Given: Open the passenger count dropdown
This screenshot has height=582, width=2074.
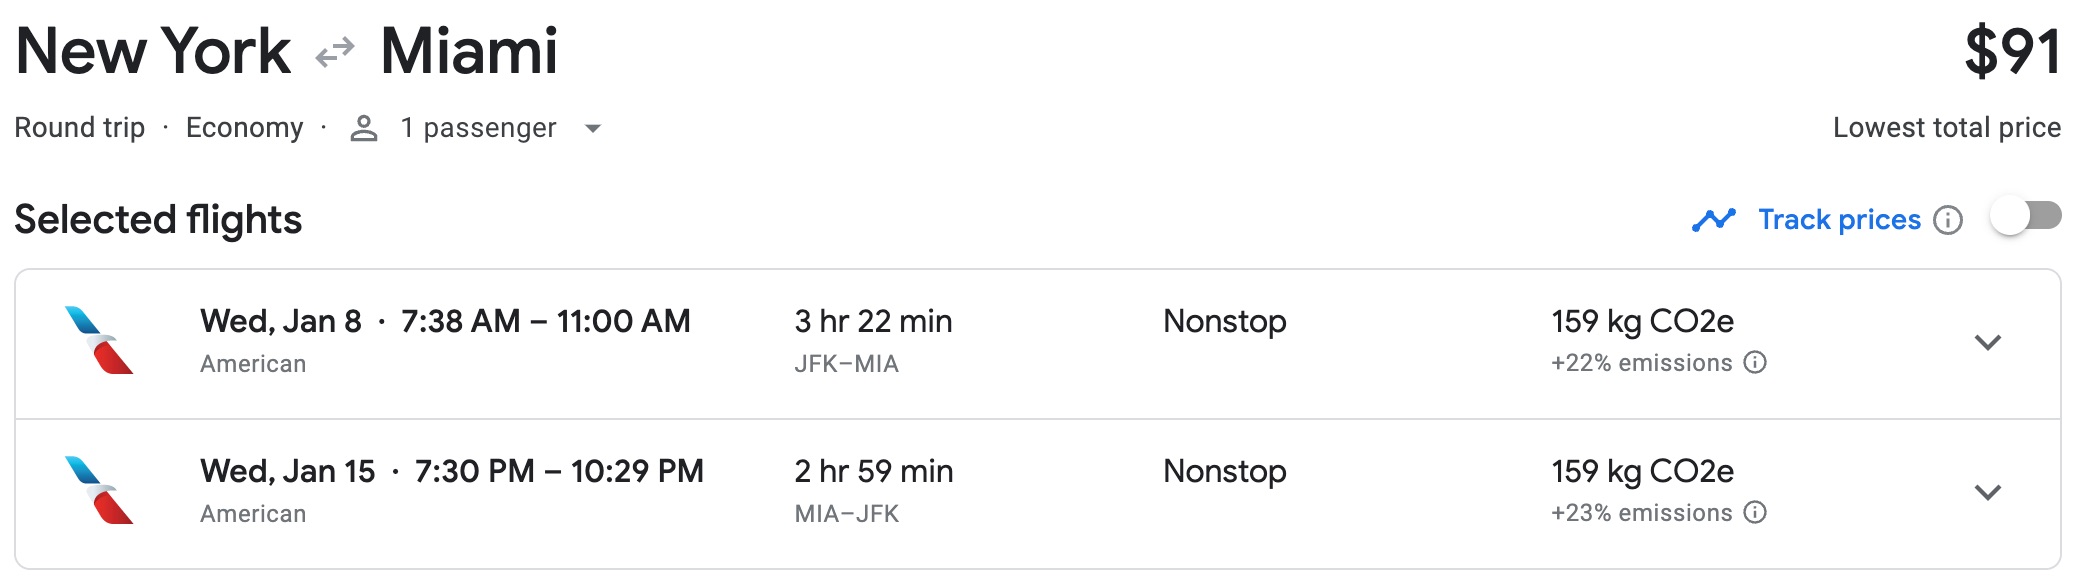Looking at the screenshot, I should tap(594, 128).
